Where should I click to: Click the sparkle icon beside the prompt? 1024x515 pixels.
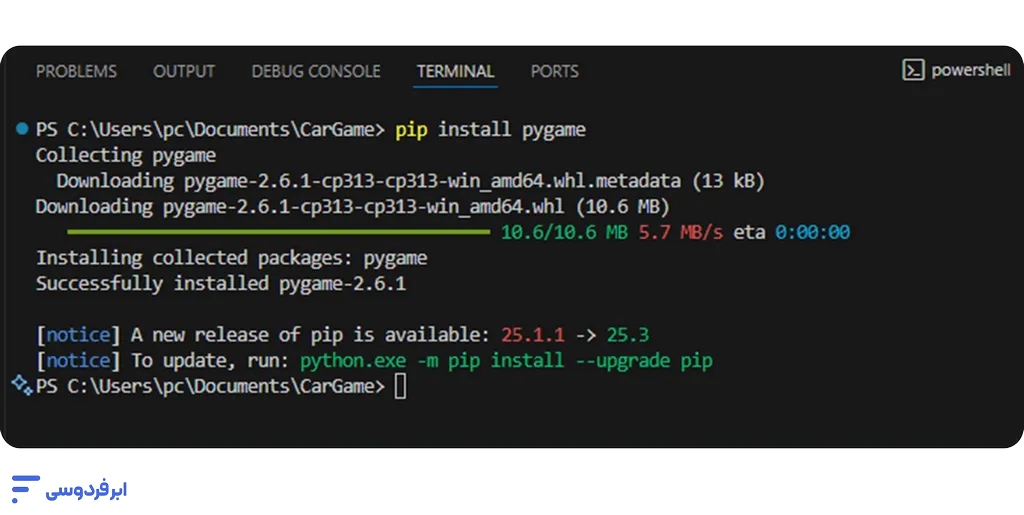click(22, 385)
